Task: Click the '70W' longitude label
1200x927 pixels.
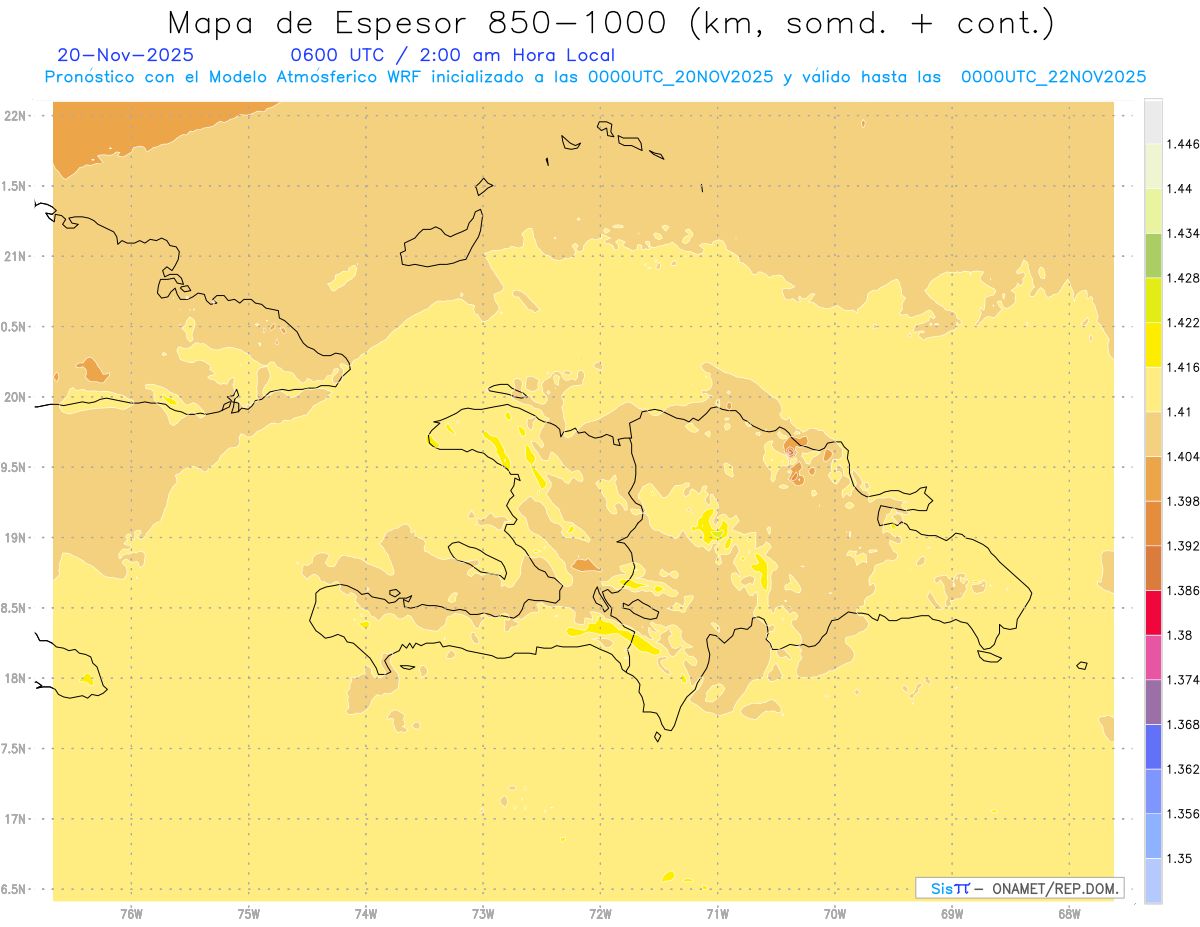Action: pyautogui.click(x=835, y=913)
